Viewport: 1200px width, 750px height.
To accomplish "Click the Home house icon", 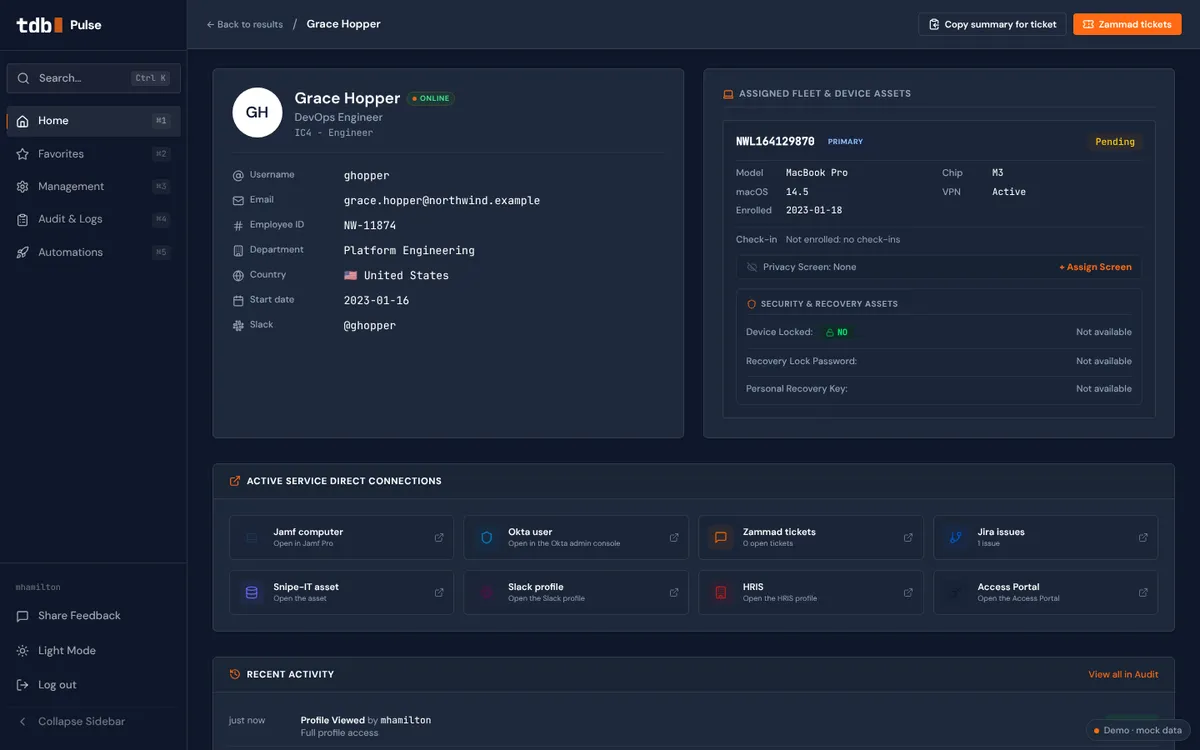I will pyautogui.click(x=22, y=121).
